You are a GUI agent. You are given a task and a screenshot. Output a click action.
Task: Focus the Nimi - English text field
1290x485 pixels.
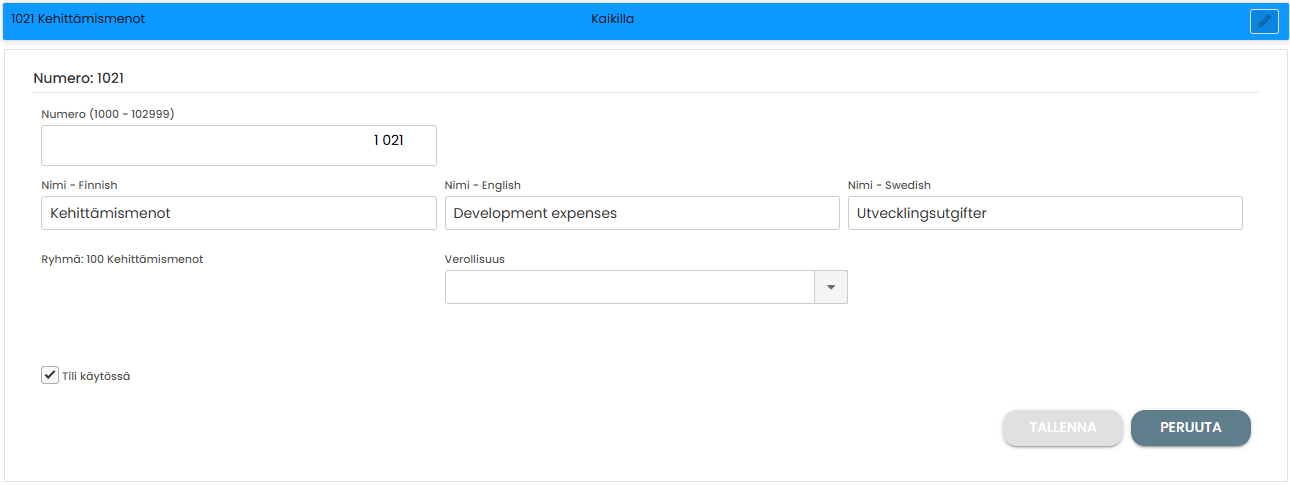click(641, 213)
